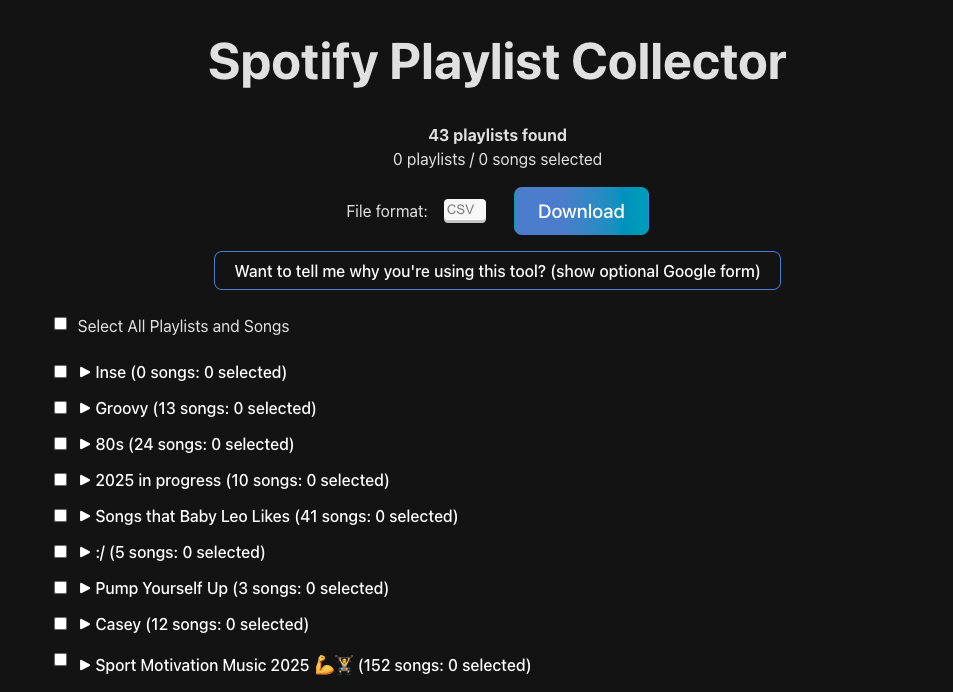
Task: Tick the 80s playlist checkbox
Action: 60,444
